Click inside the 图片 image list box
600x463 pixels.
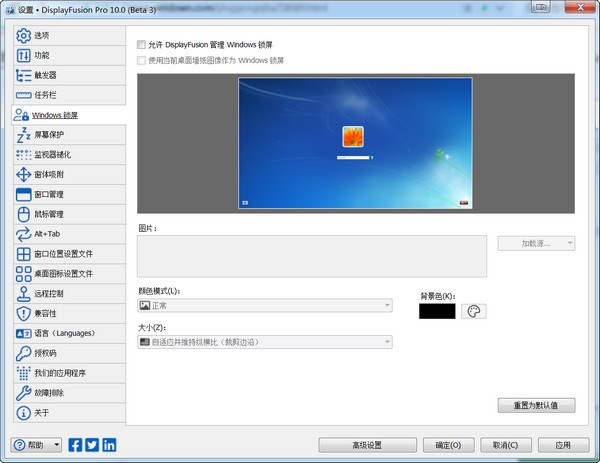coord(312,256)
